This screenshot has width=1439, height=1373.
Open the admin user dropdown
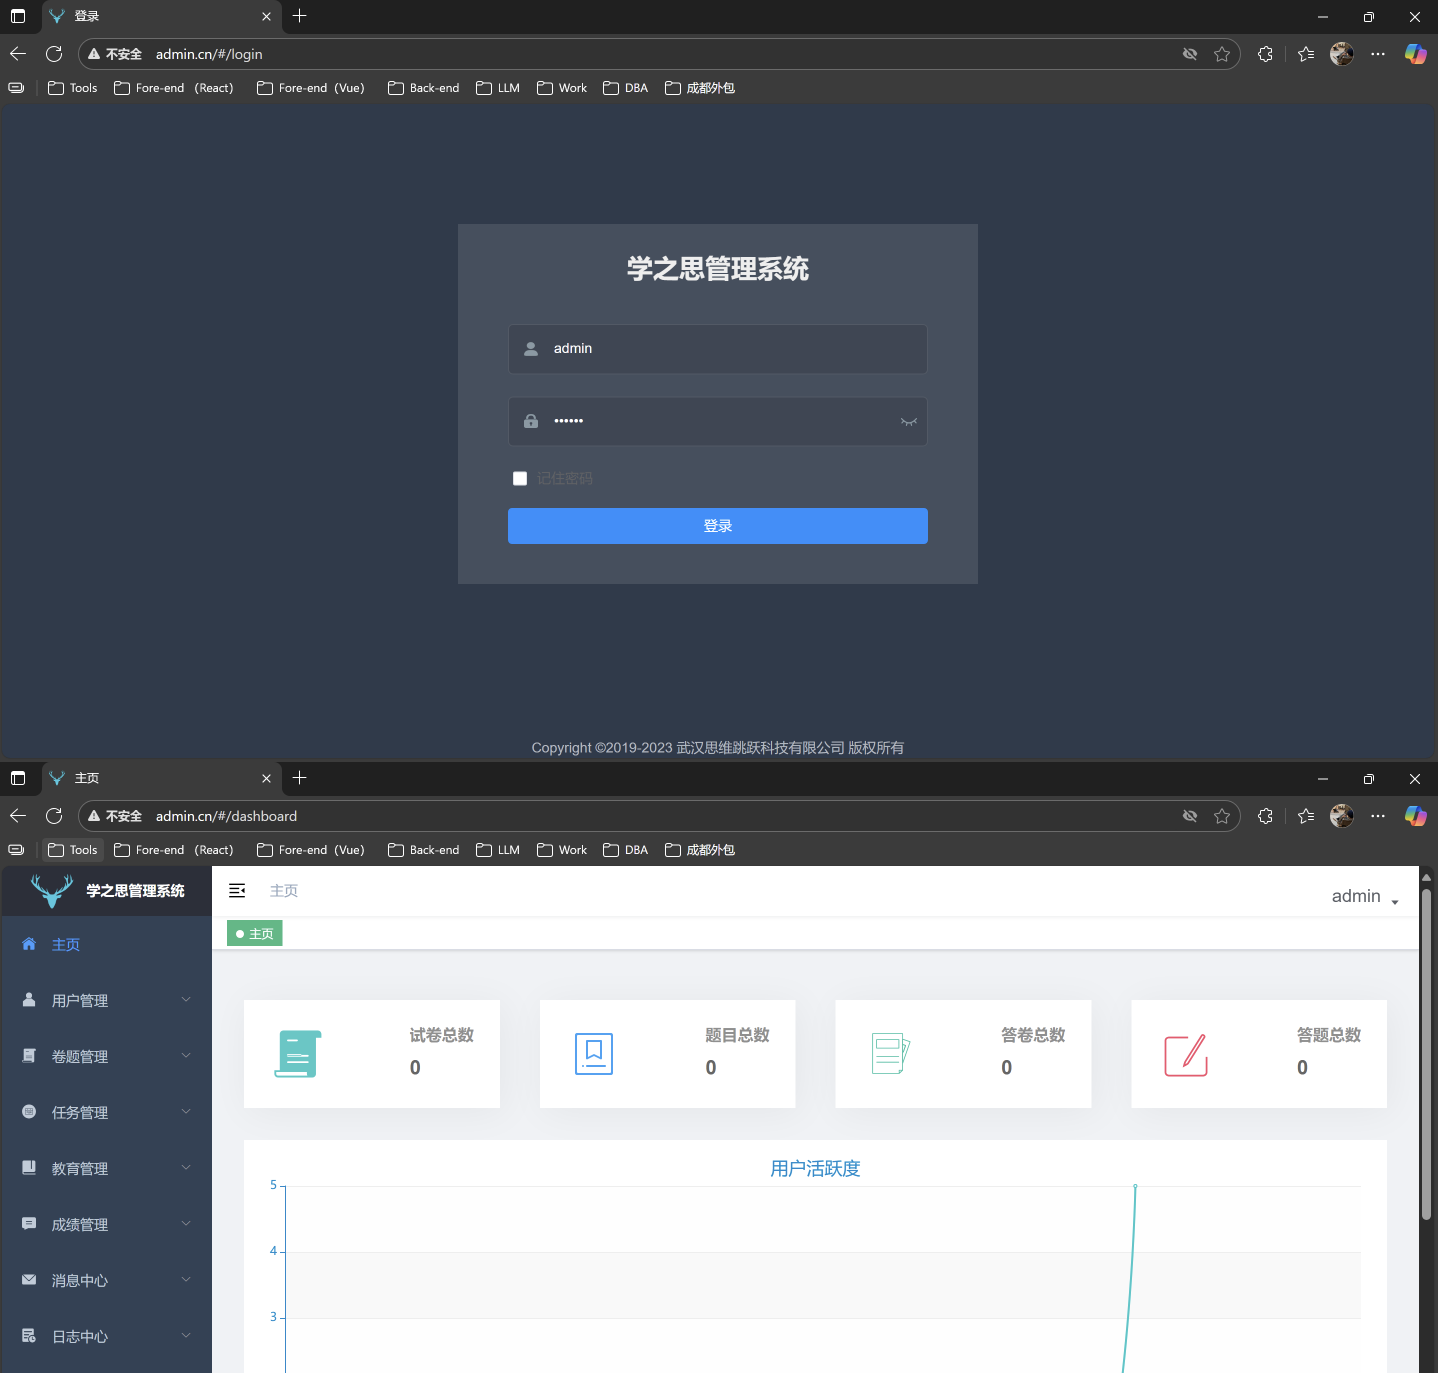click(1365, 897)
